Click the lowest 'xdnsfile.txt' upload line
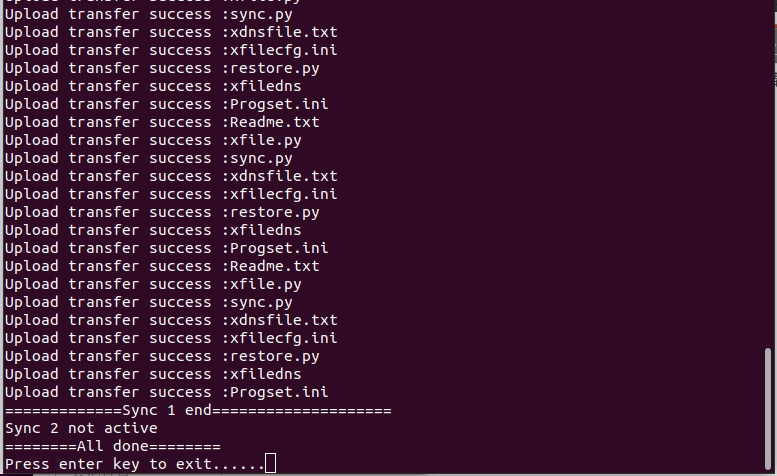Image resolution: width=777 pixels, height=476 pixels. click(x=171, y=320)
